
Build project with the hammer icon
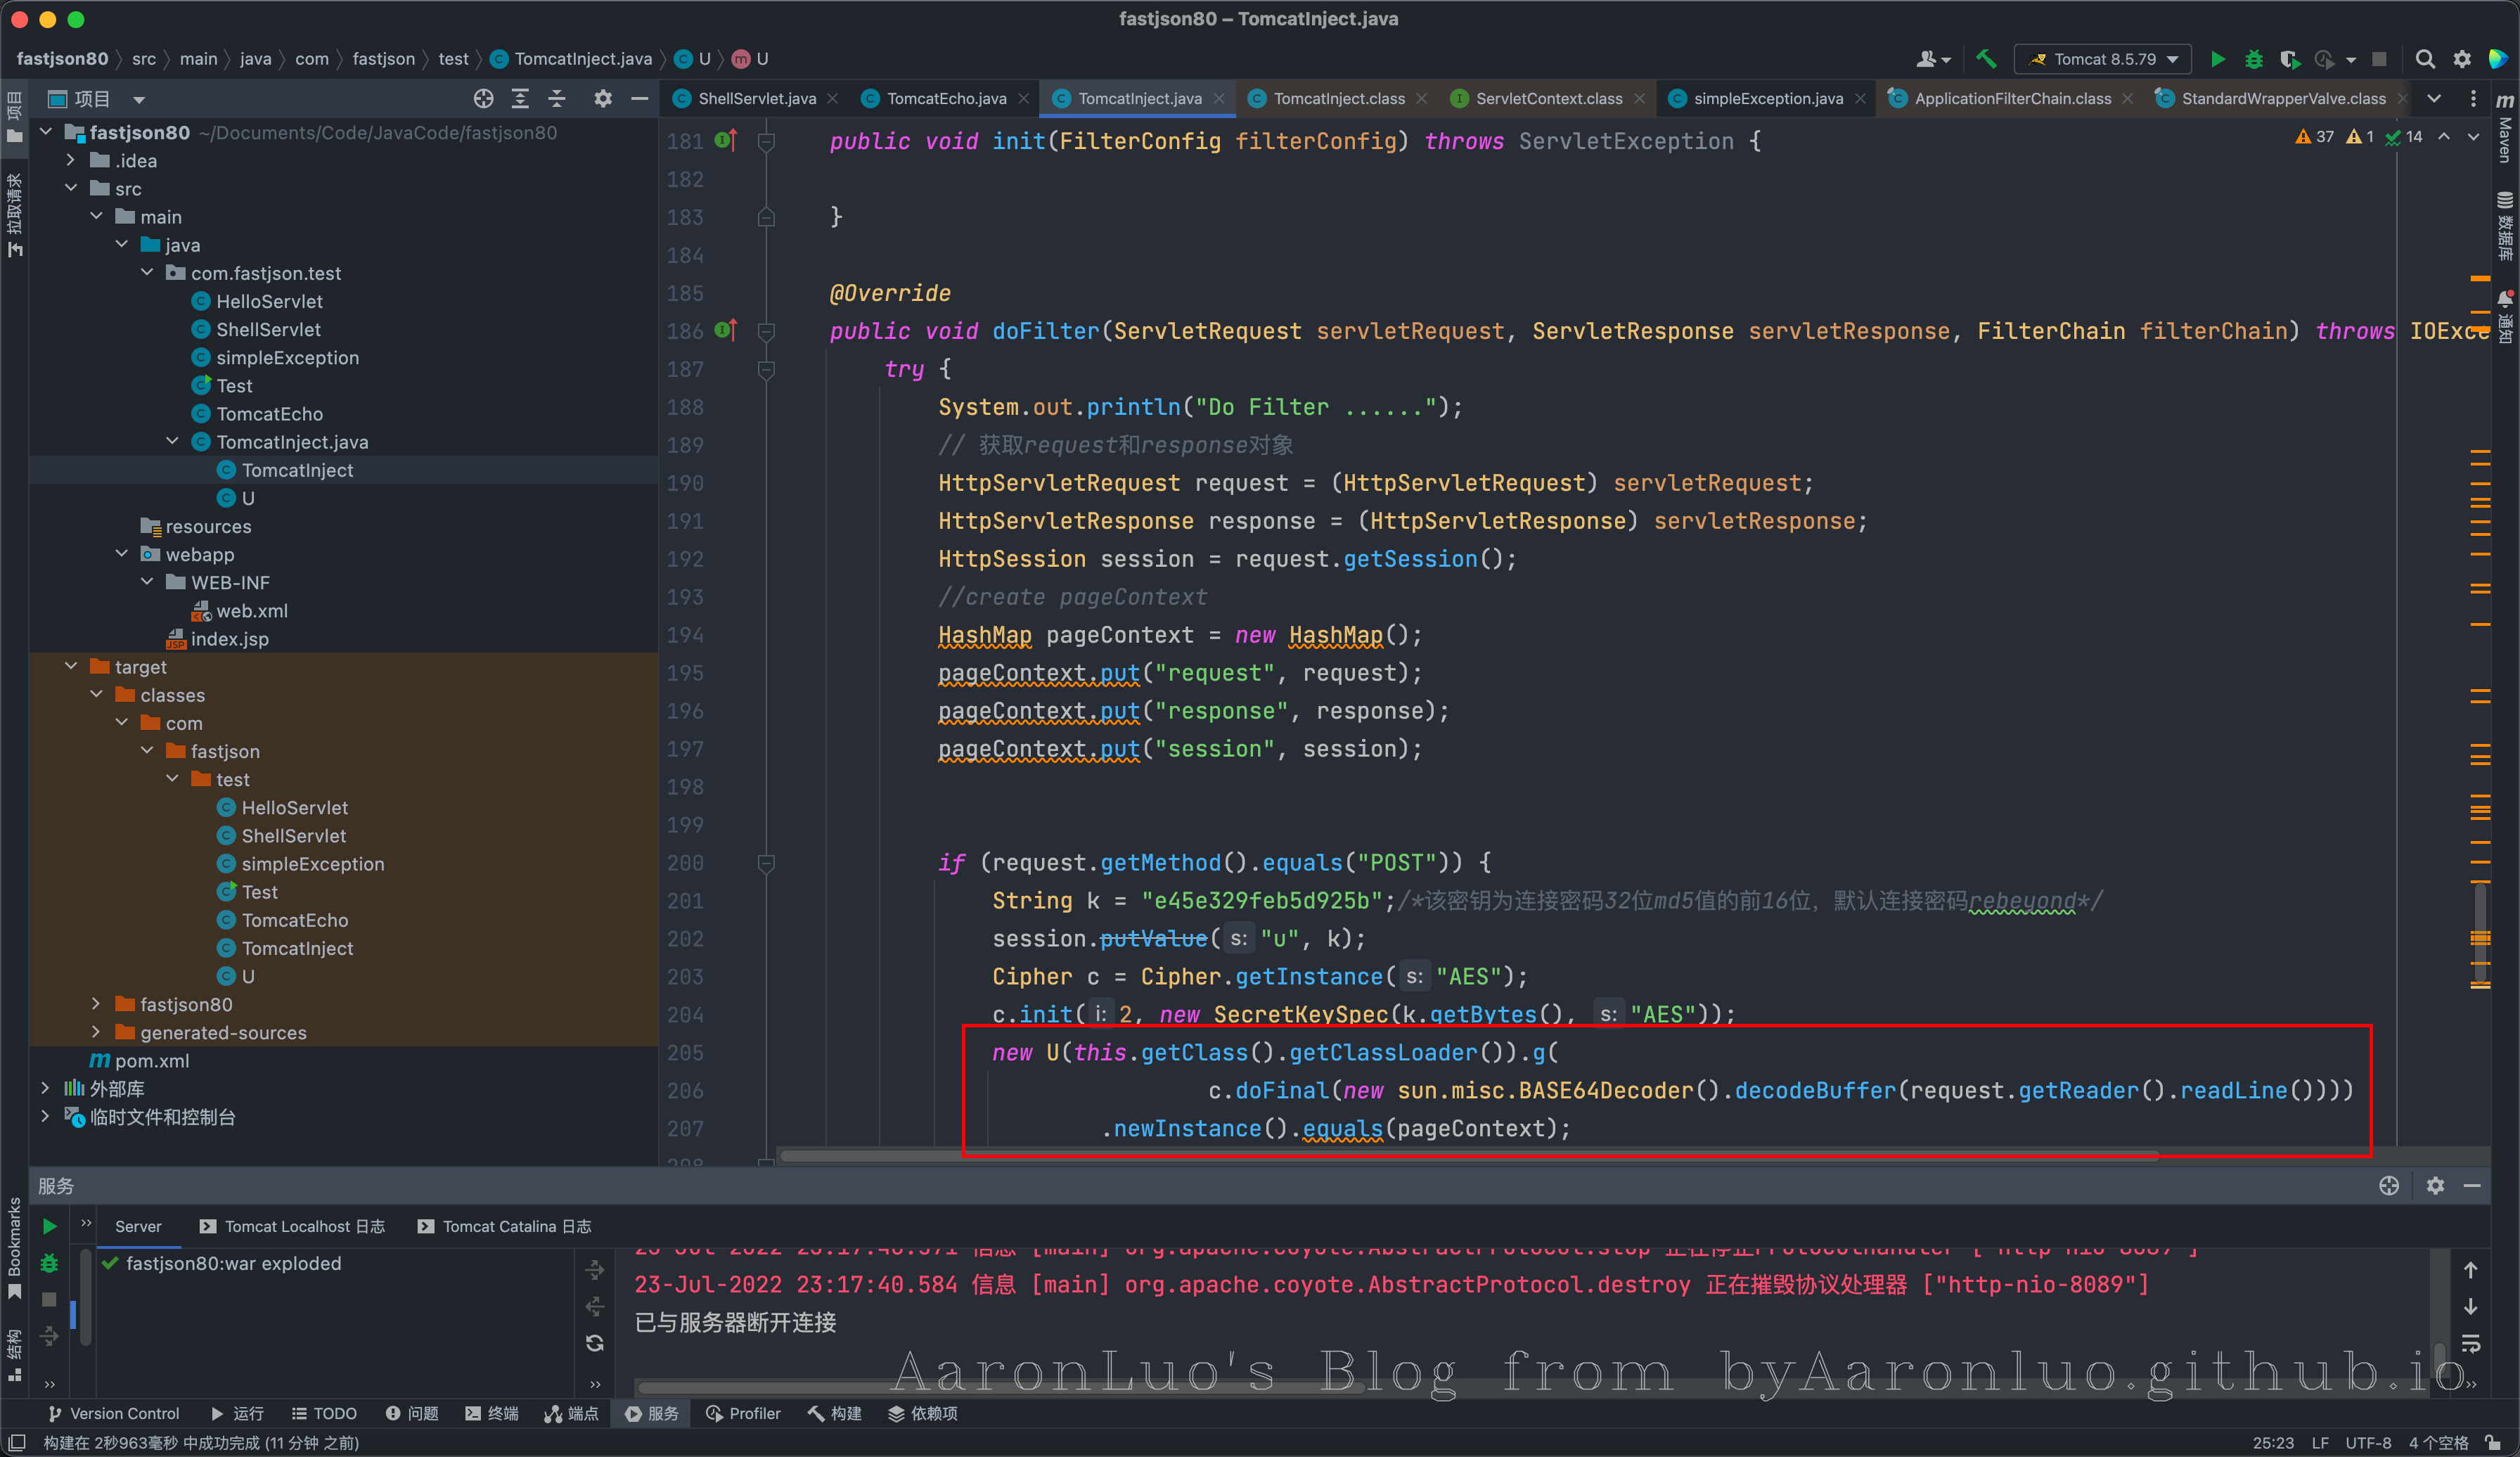pyautogui.click(x=1986, y=59)
